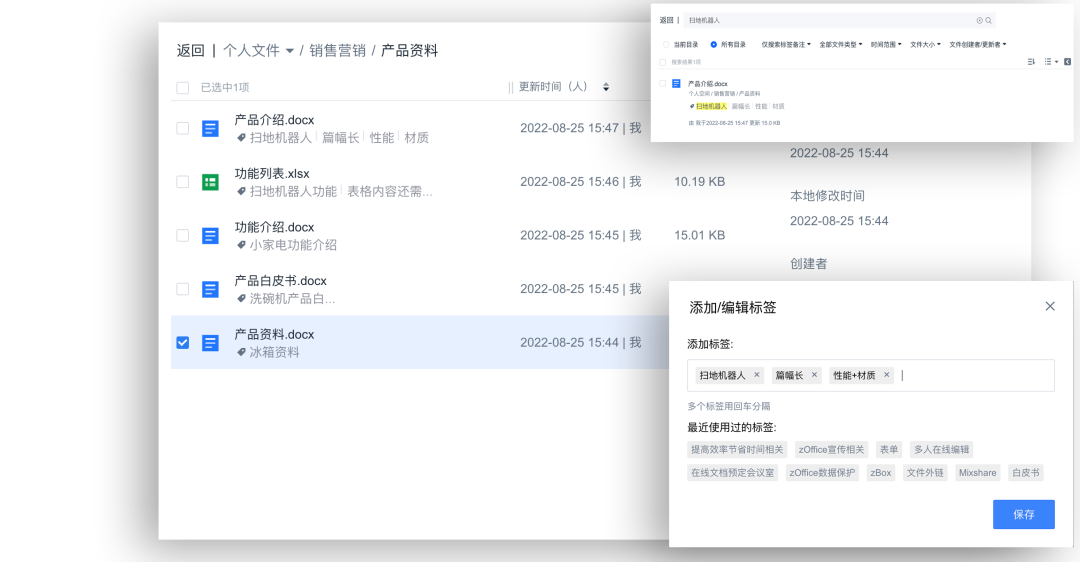The height and width of the screenshot is (562, 1080).
Task: Click the sort order icon in search window
Action: click(1031, 62)
